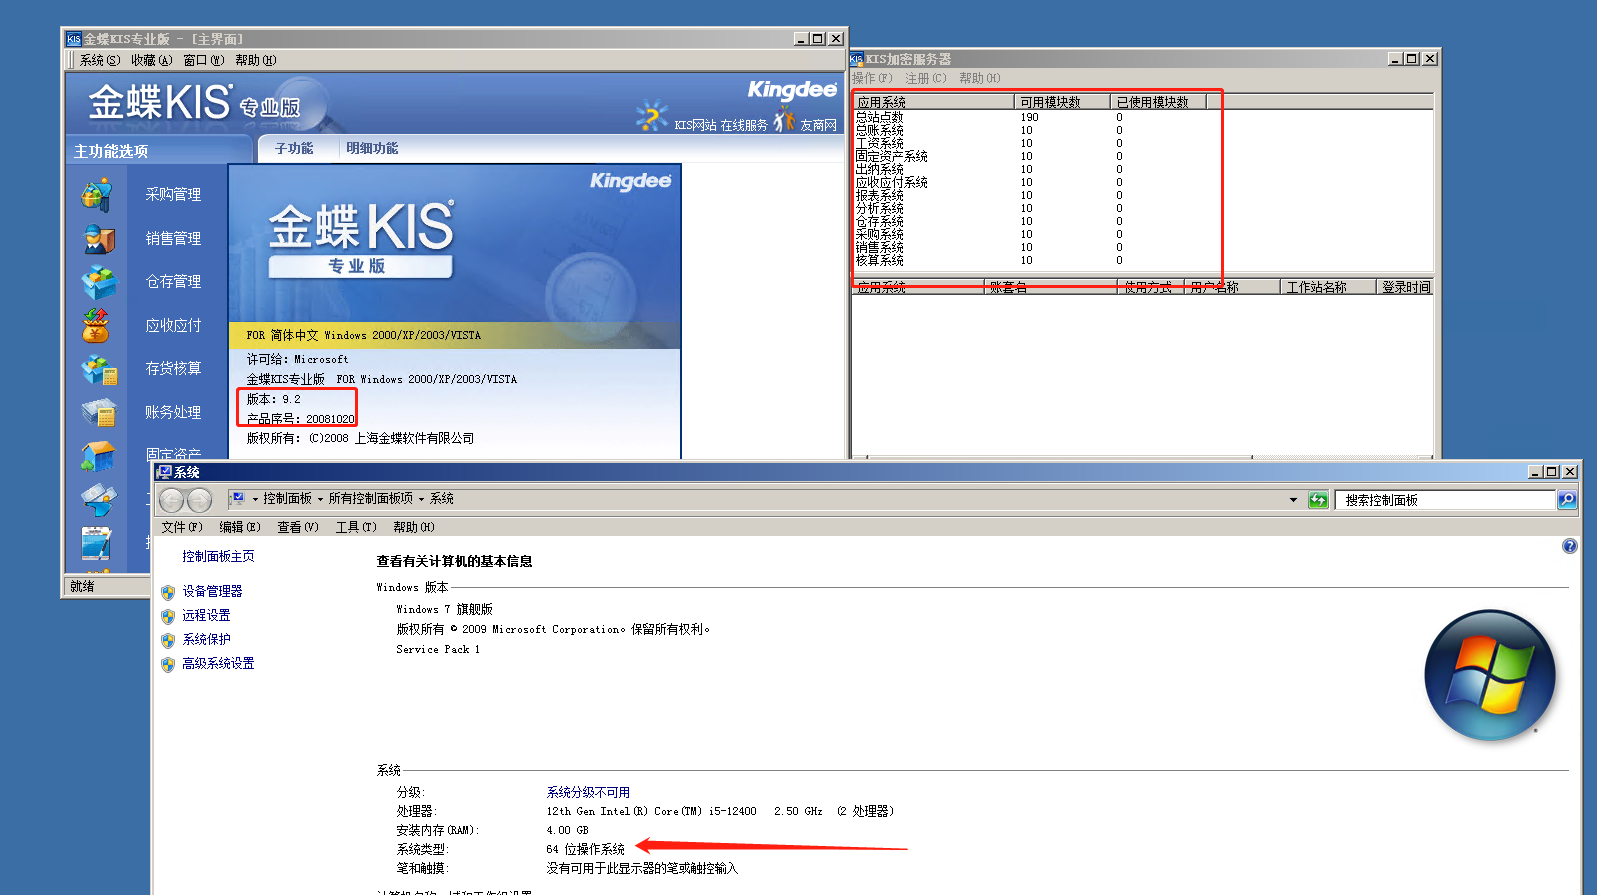Expand the address bar history dropdown arrow
This screenshot has height=895, width=1597.
pyautogui.click(x=1293, y=500)
